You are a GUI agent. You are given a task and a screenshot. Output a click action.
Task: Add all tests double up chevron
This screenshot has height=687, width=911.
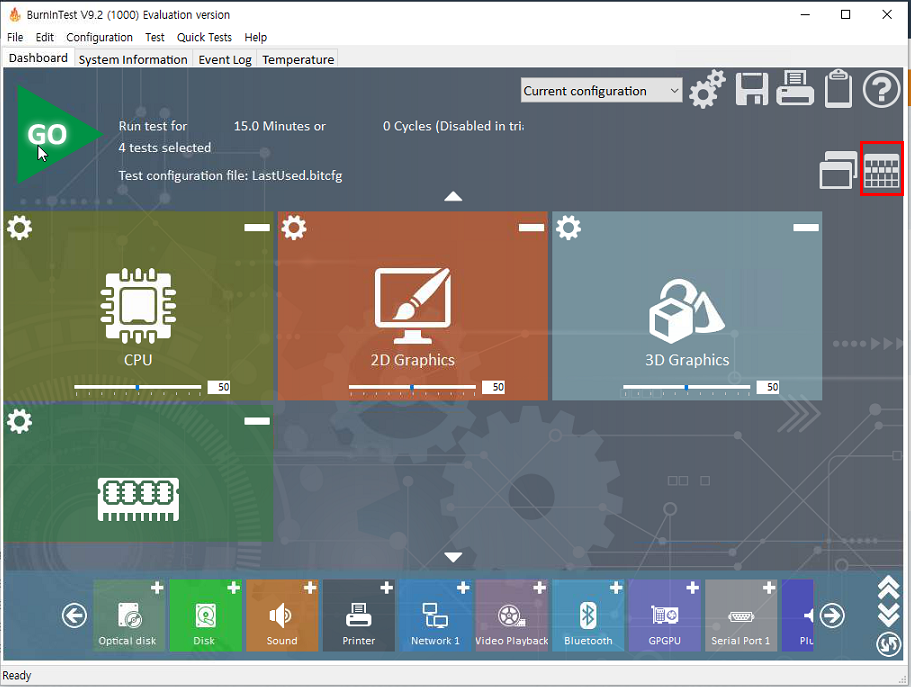tap(889, 588)
